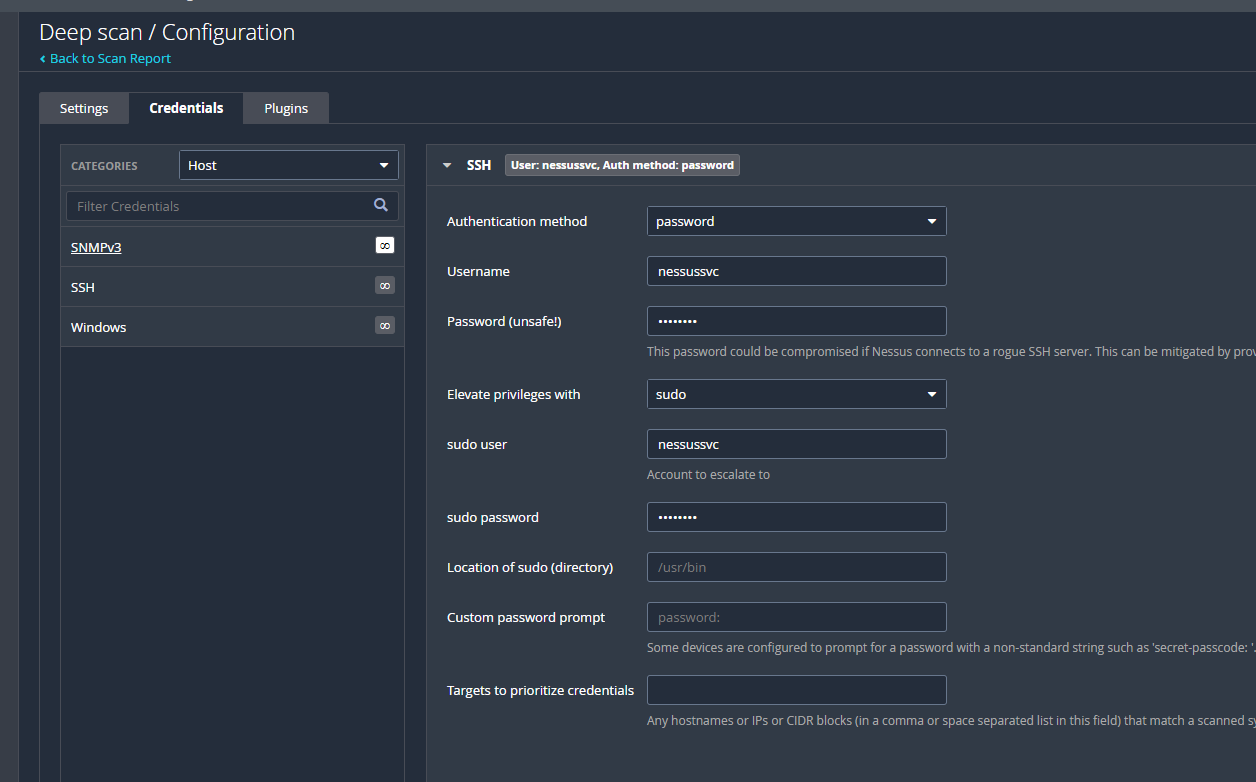Image resolution: width=1256 pixels, height=782 pixels.
Task: Go back to Scan Report
Action: point(105,58)
